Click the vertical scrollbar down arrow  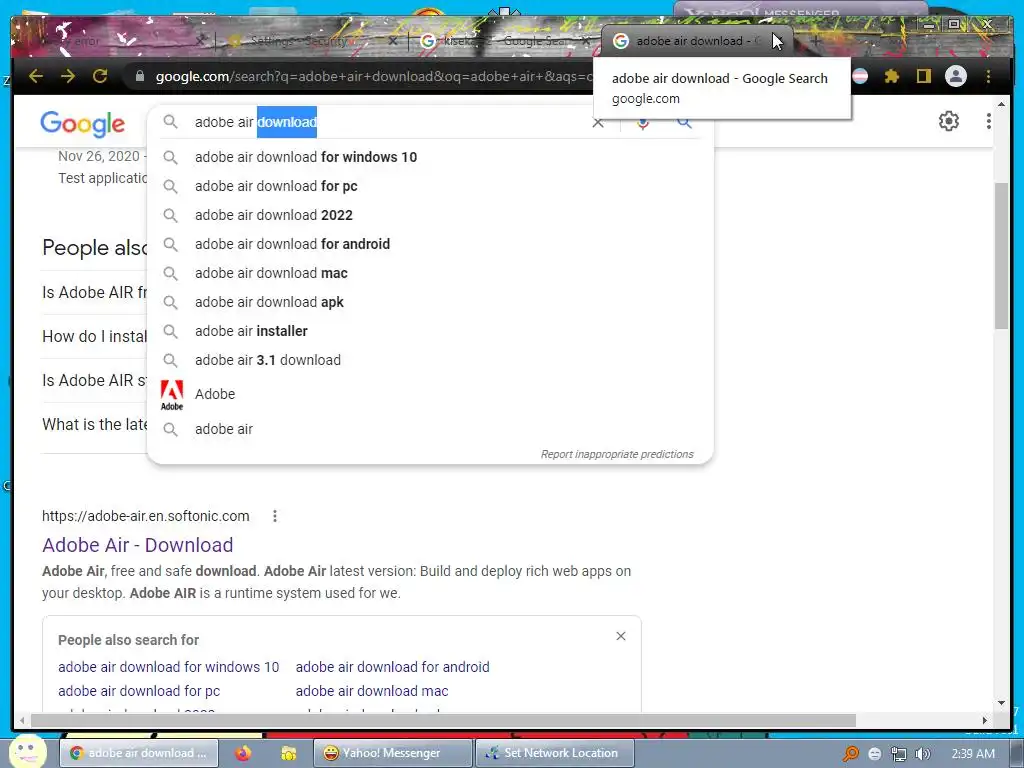tap(1002, 703)
